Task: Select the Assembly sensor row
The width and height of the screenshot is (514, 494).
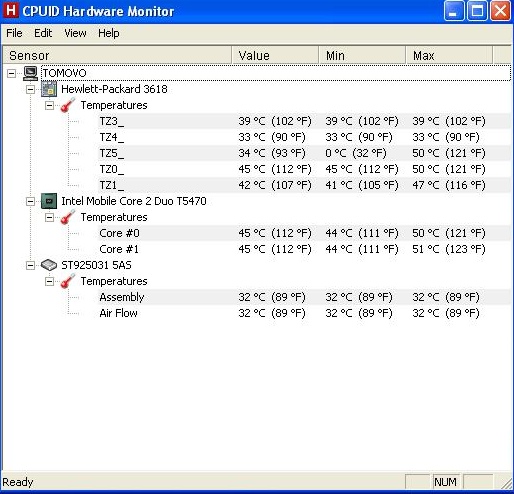Action: 305,297
